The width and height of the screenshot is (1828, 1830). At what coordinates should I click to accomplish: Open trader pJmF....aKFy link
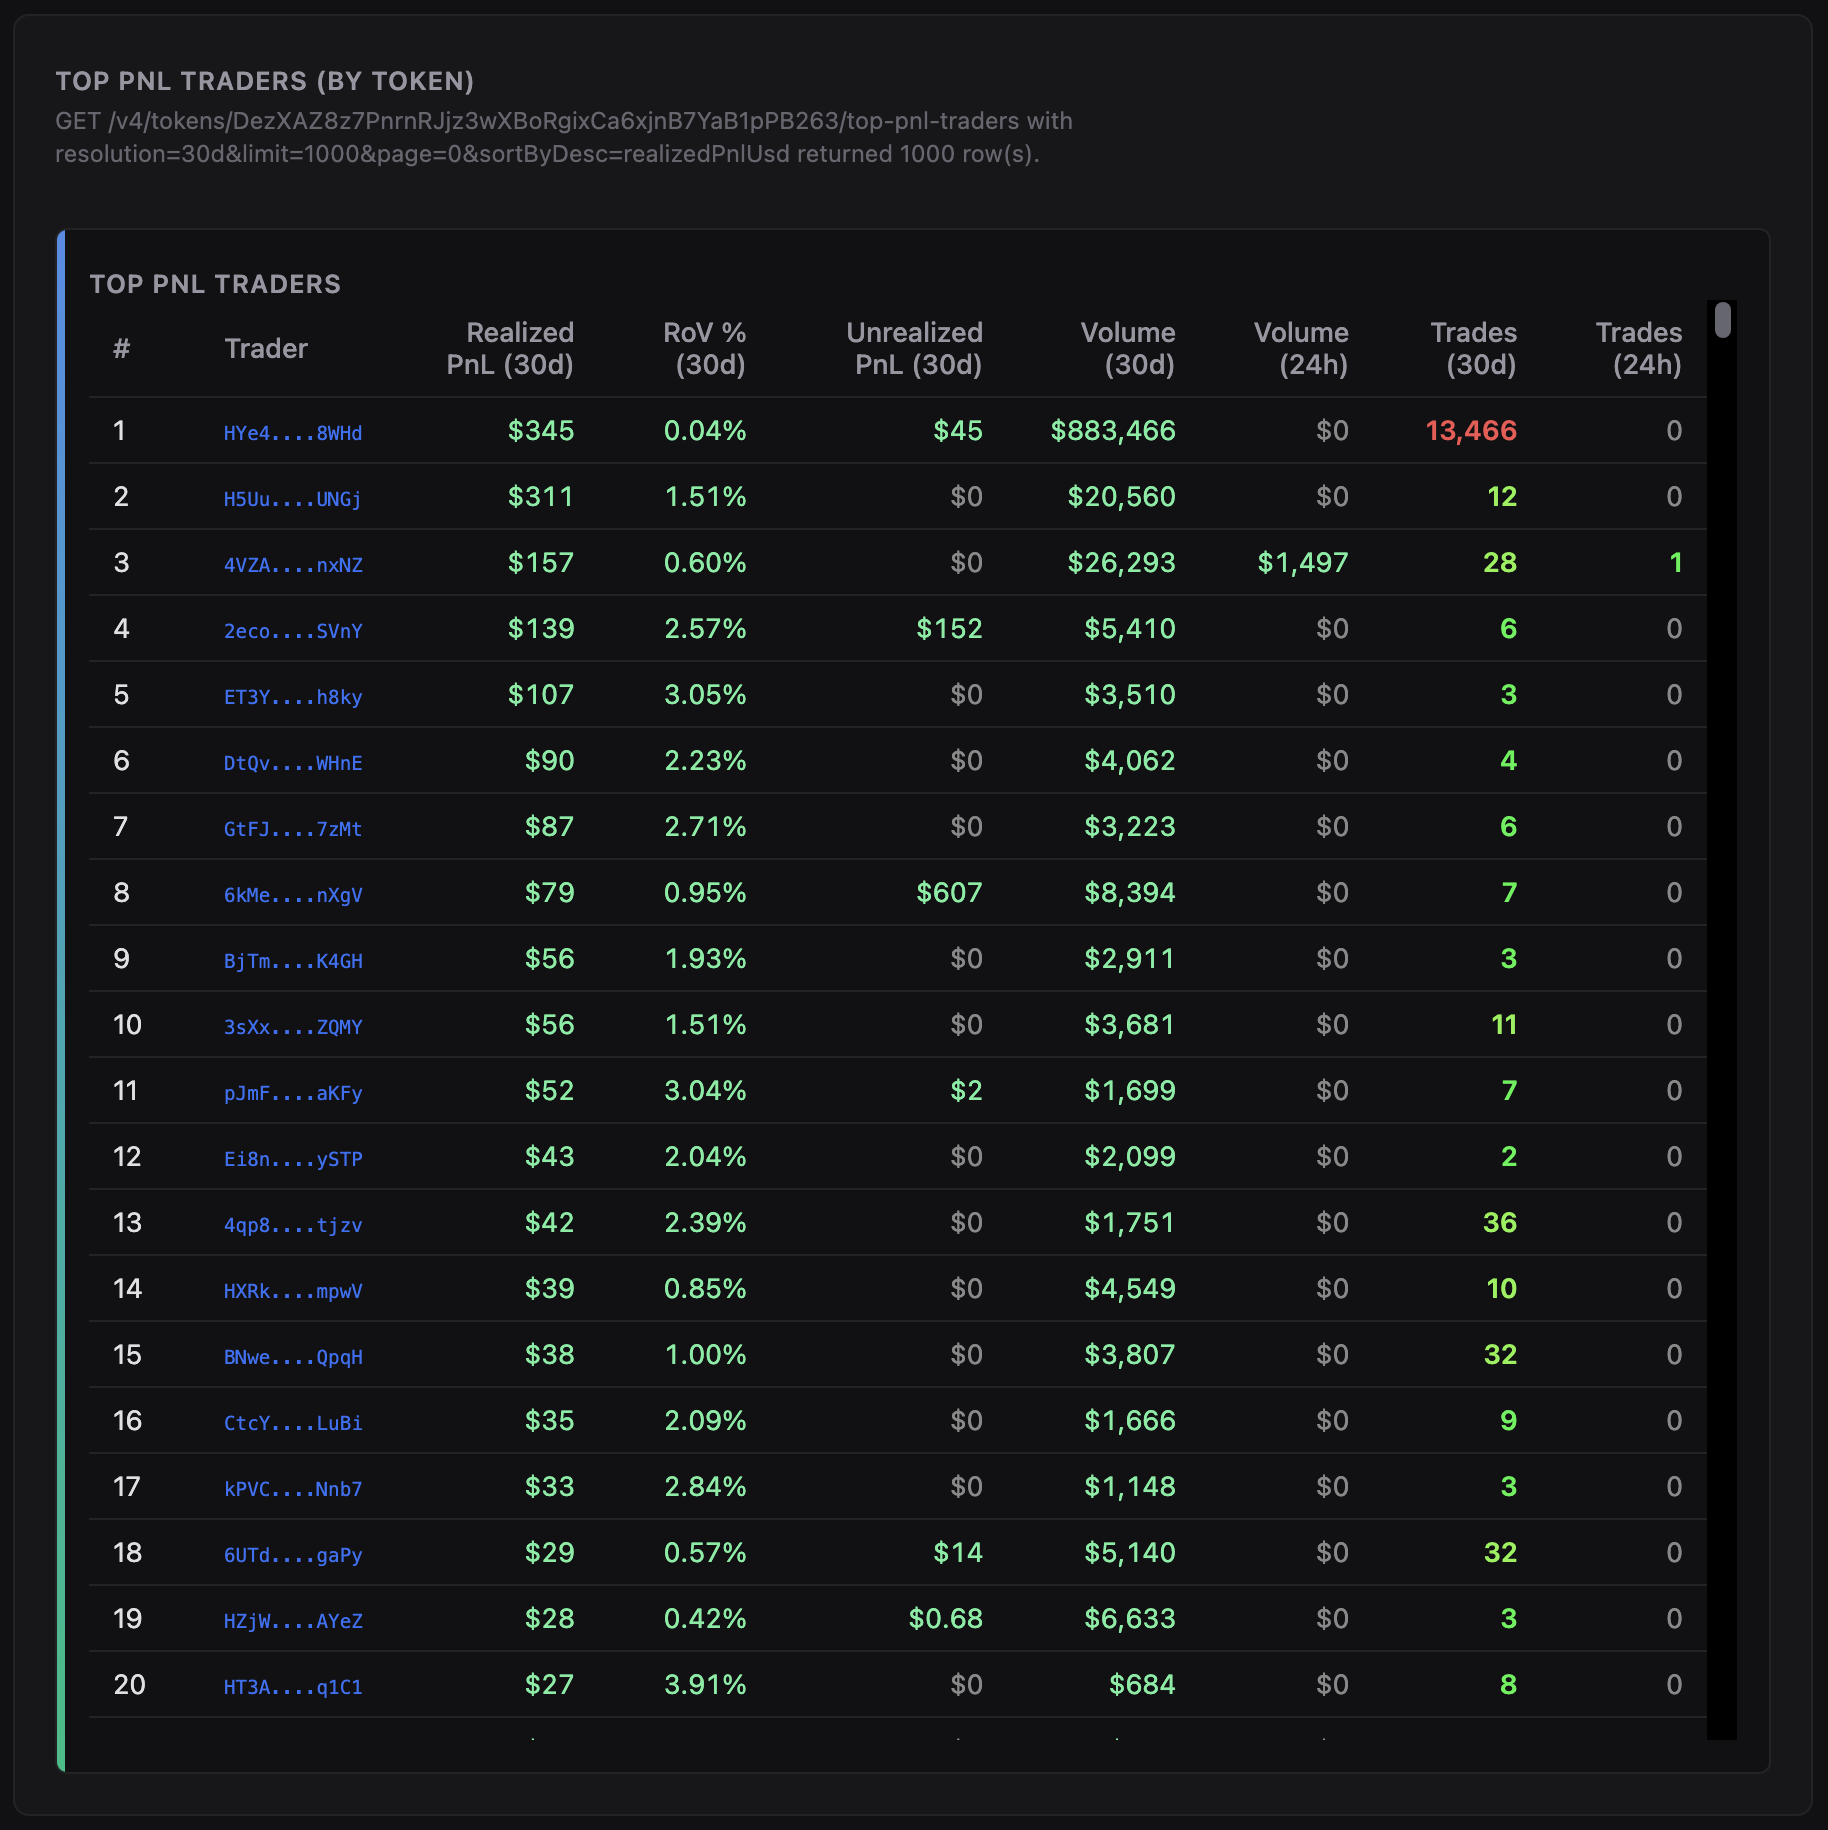tap(293, 1093)
